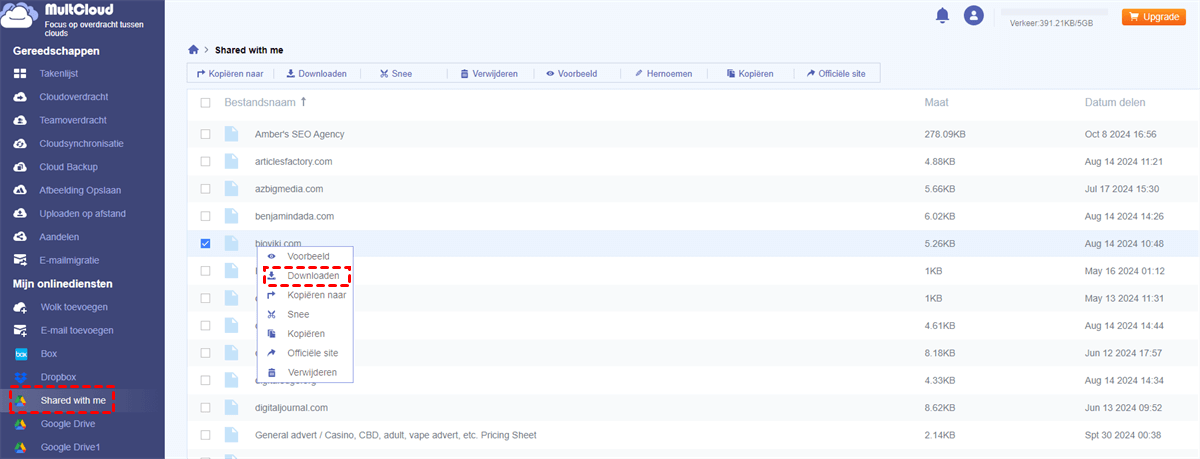This screenshot has width=1200, height=459.
Task: Open the Amber's SEO Agency file
Action: click(x=300, y=134)
